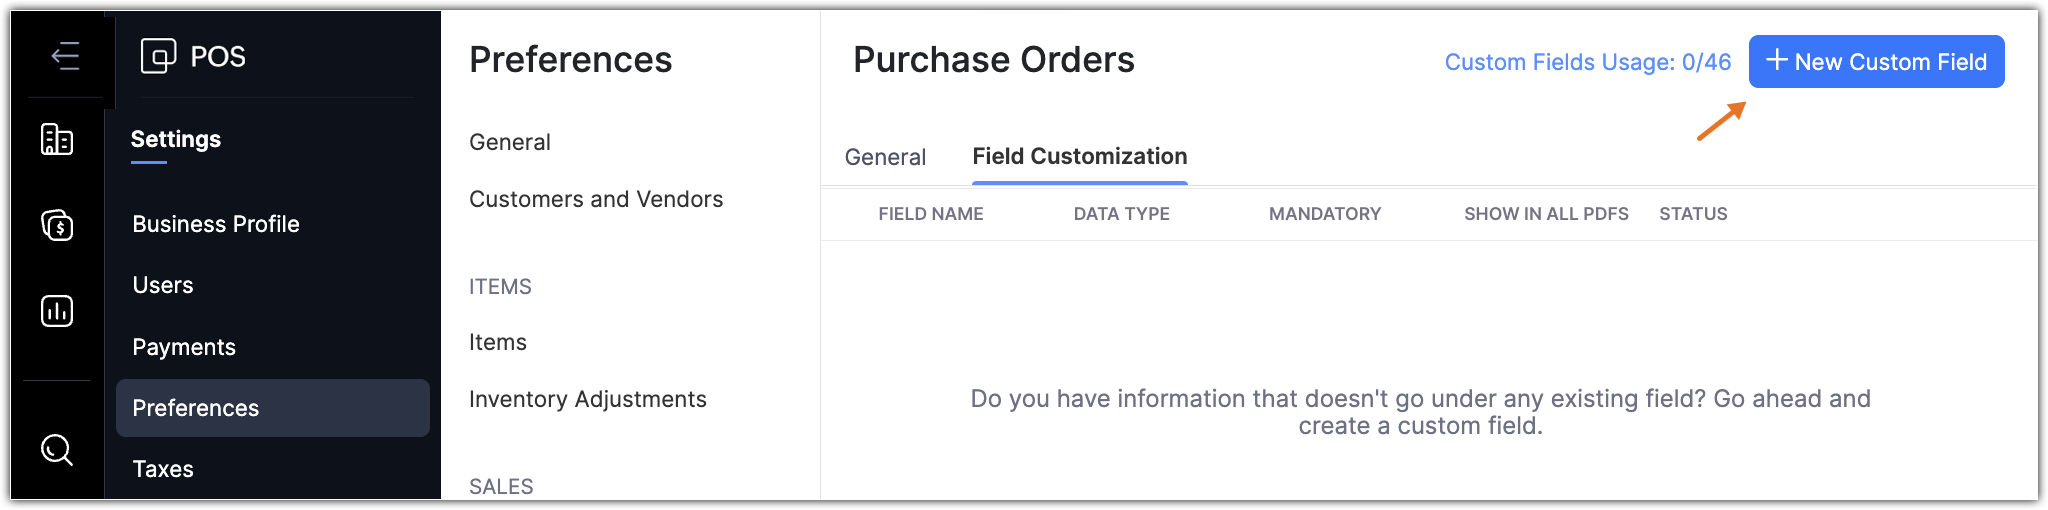Viewport: 2048px width, 510px height.
Task: Choose General under the Preferences list
Action: (510, 142)
